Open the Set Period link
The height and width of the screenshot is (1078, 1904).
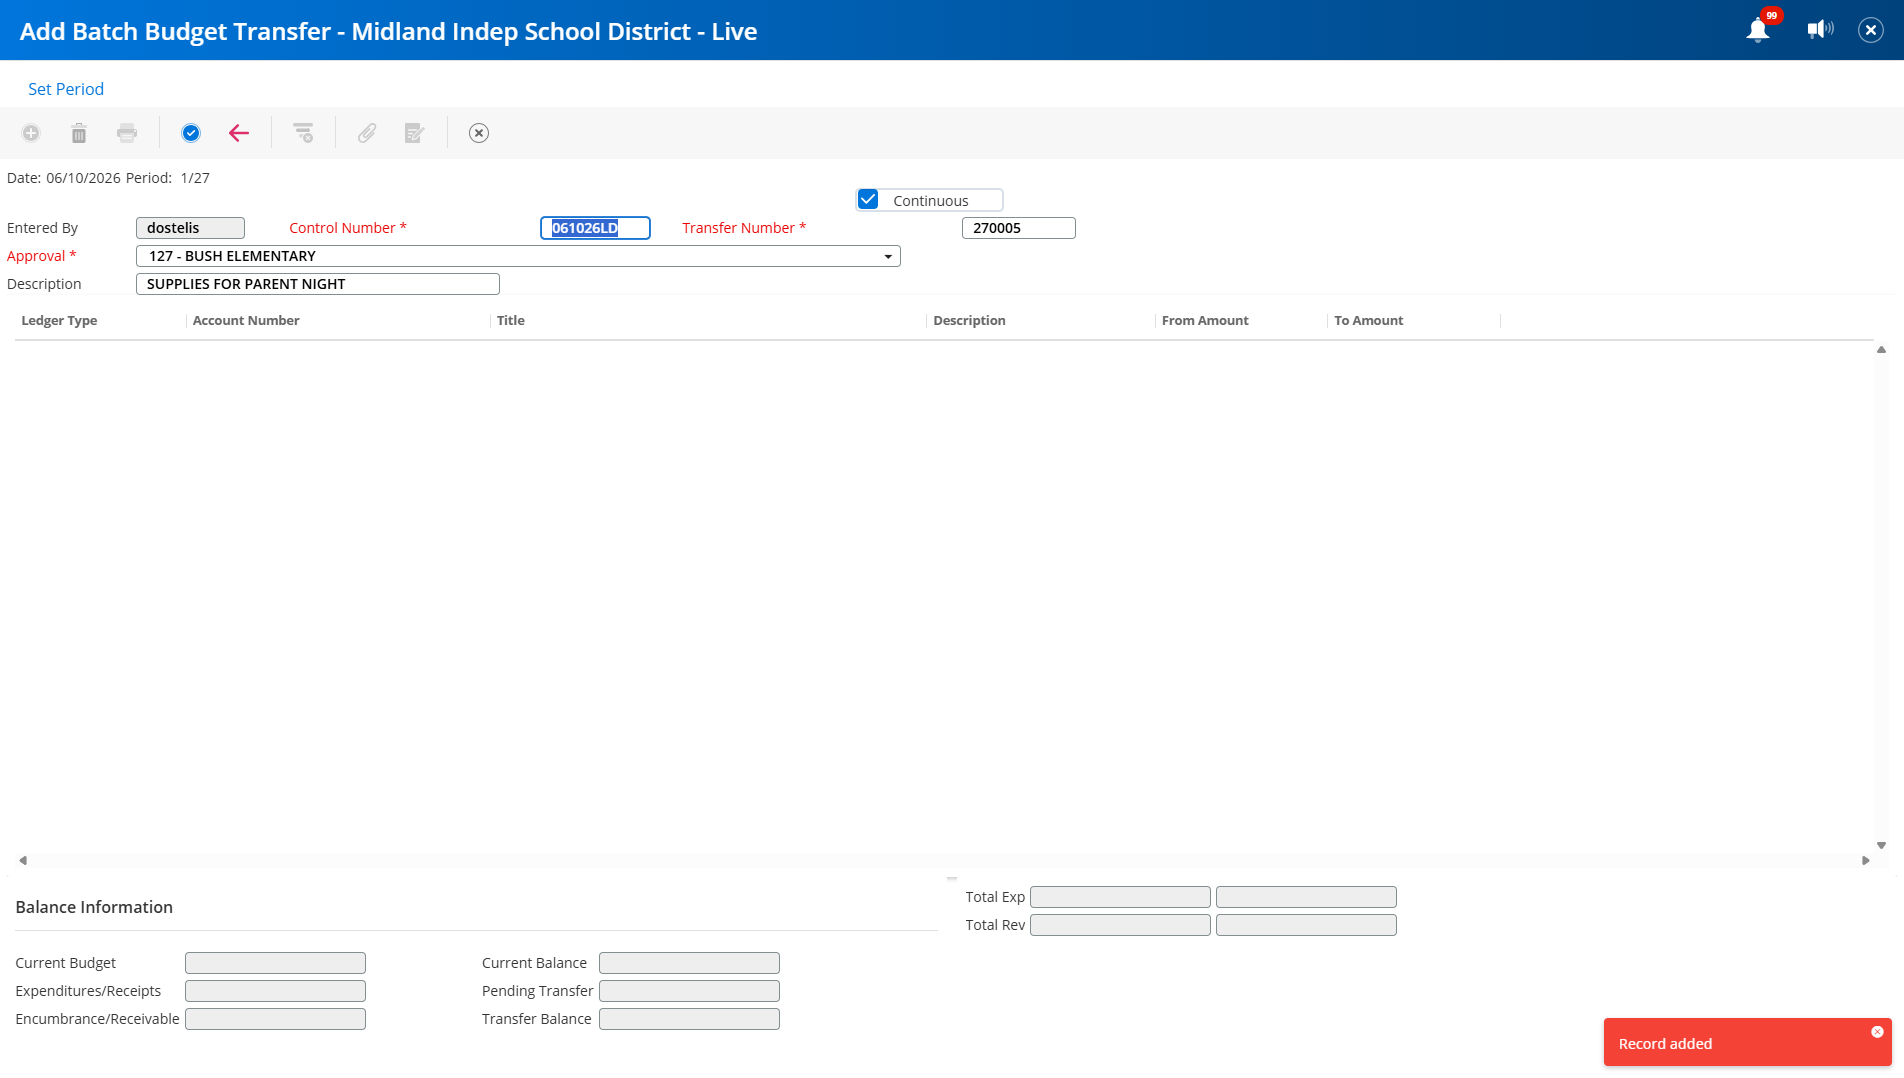point(66,89)
